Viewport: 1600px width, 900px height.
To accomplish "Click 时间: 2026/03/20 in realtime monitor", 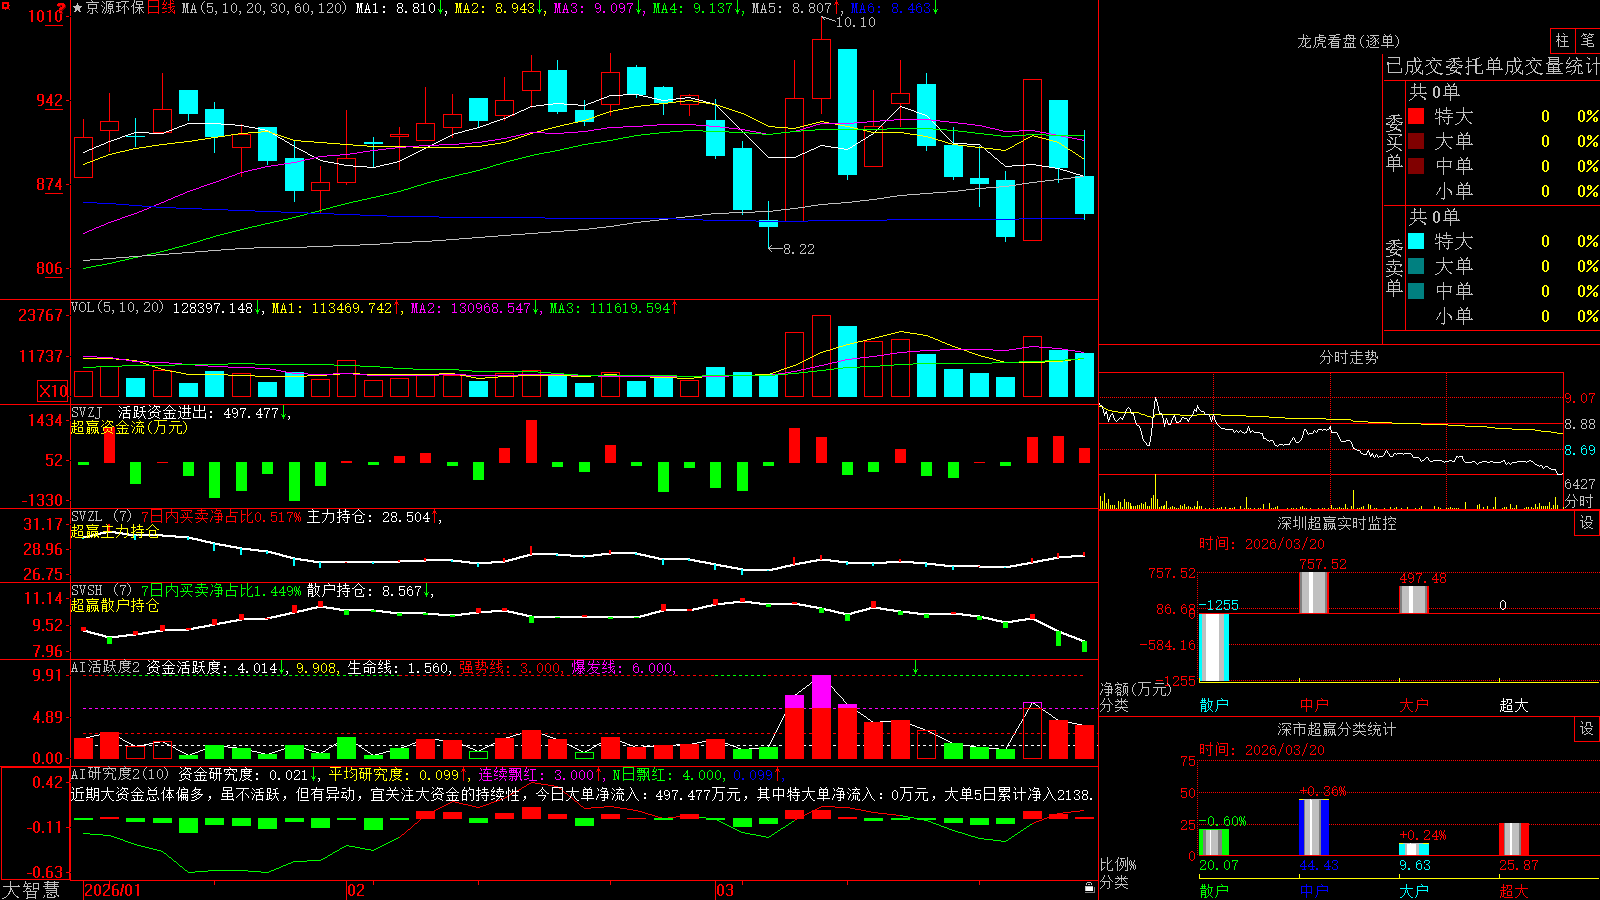I will [1262, 544].
